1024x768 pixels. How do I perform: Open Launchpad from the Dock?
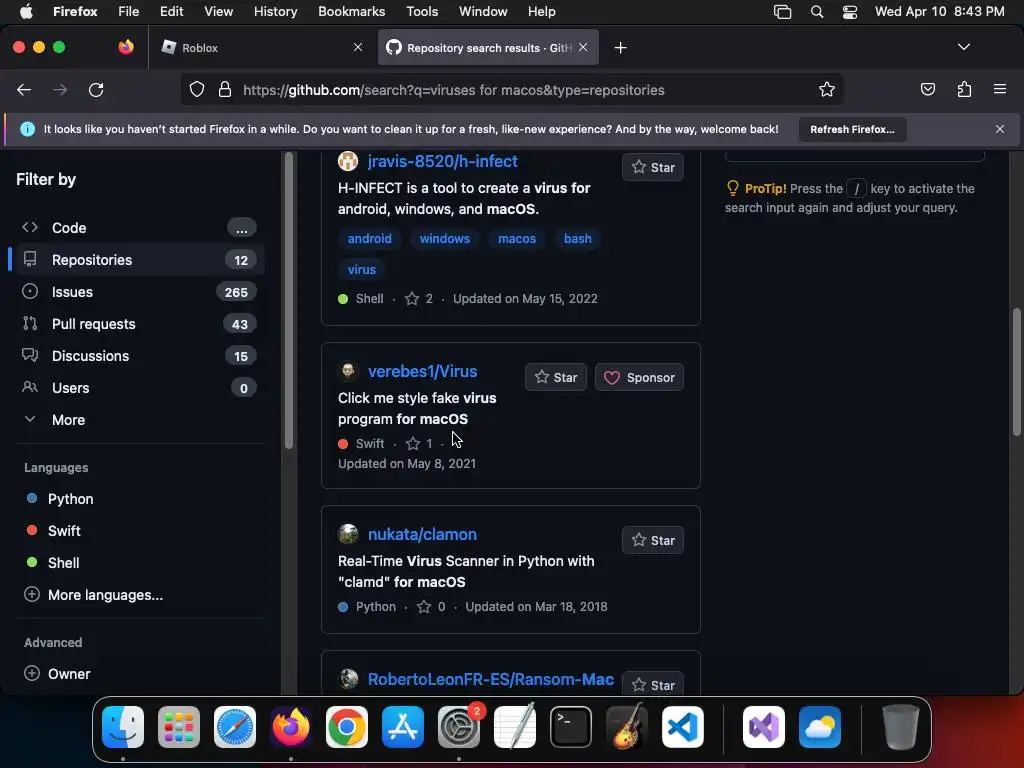179,727
